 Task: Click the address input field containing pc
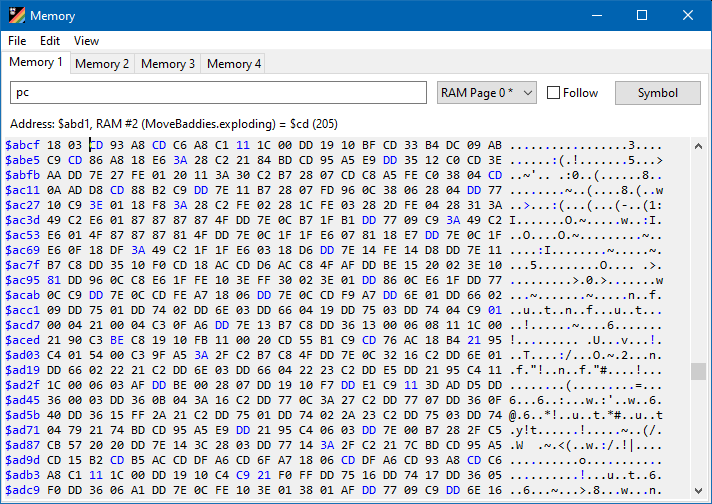point(218,93)
